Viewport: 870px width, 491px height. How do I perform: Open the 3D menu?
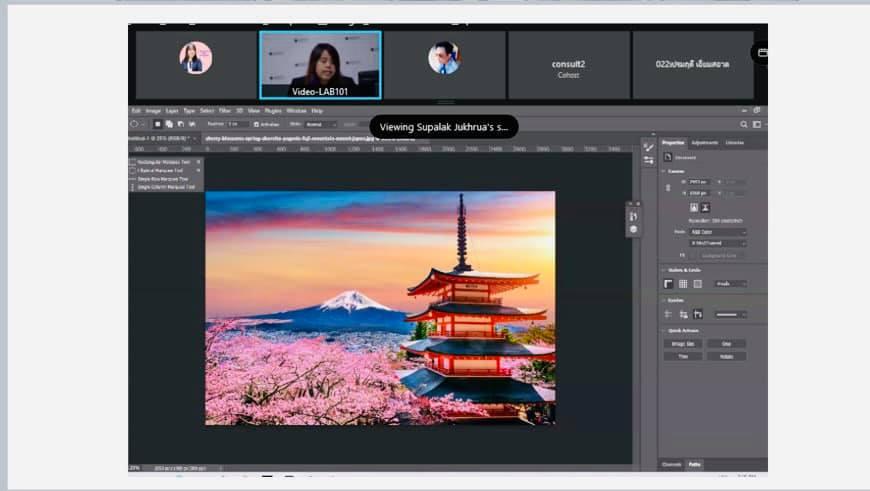pos(239,111)
